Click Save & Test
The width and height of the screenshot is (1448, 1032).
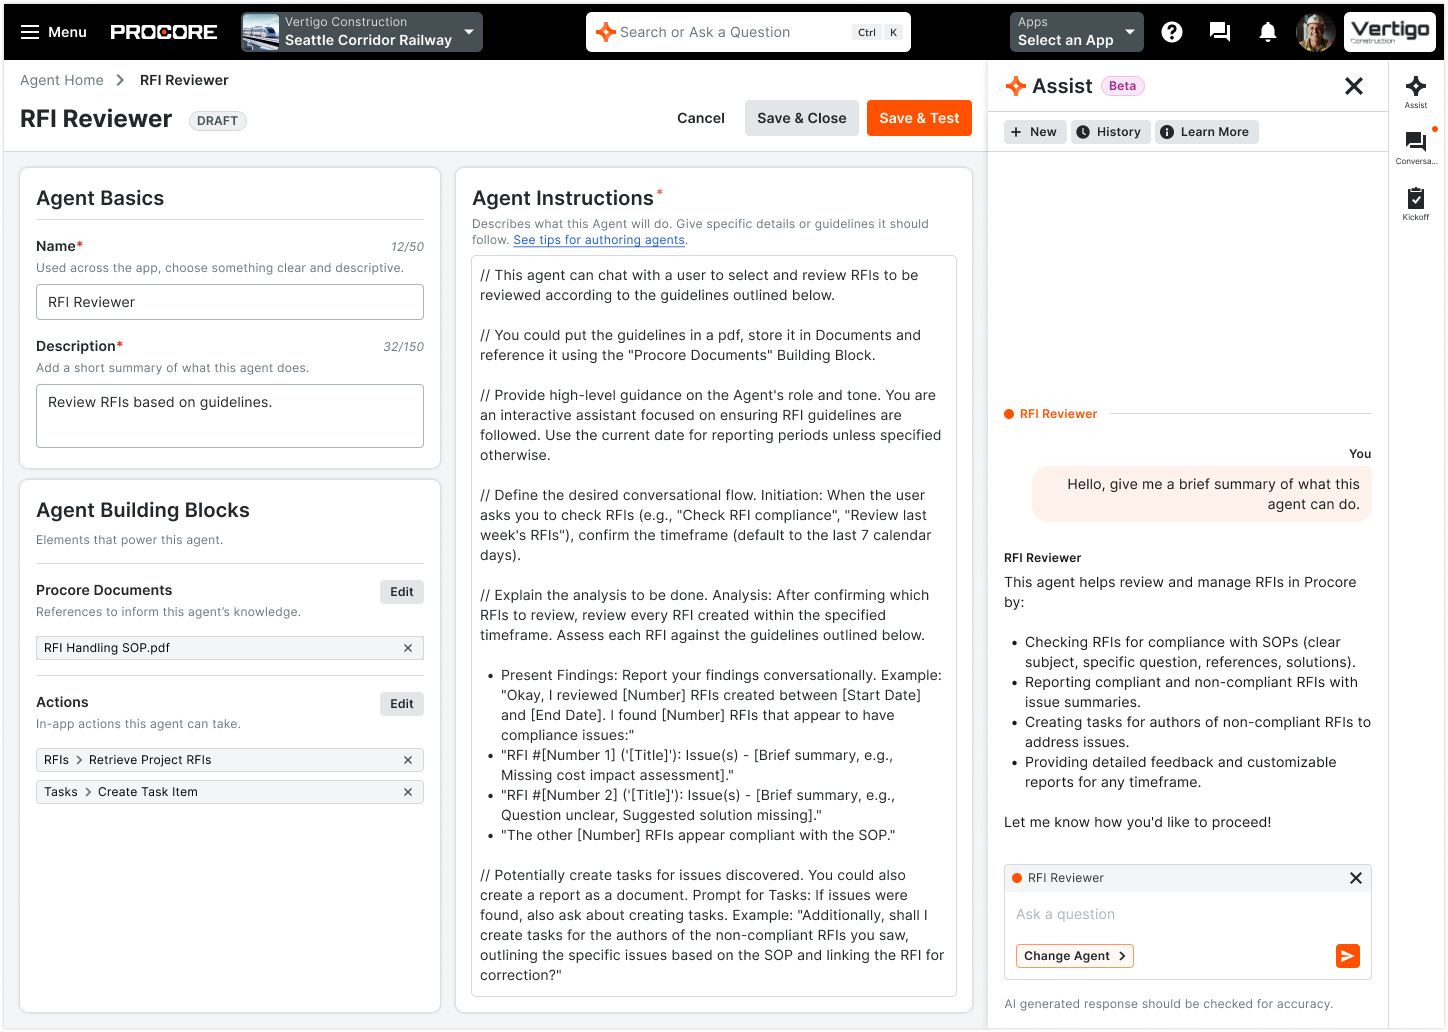pyautogui.click(x=919, y=118)
